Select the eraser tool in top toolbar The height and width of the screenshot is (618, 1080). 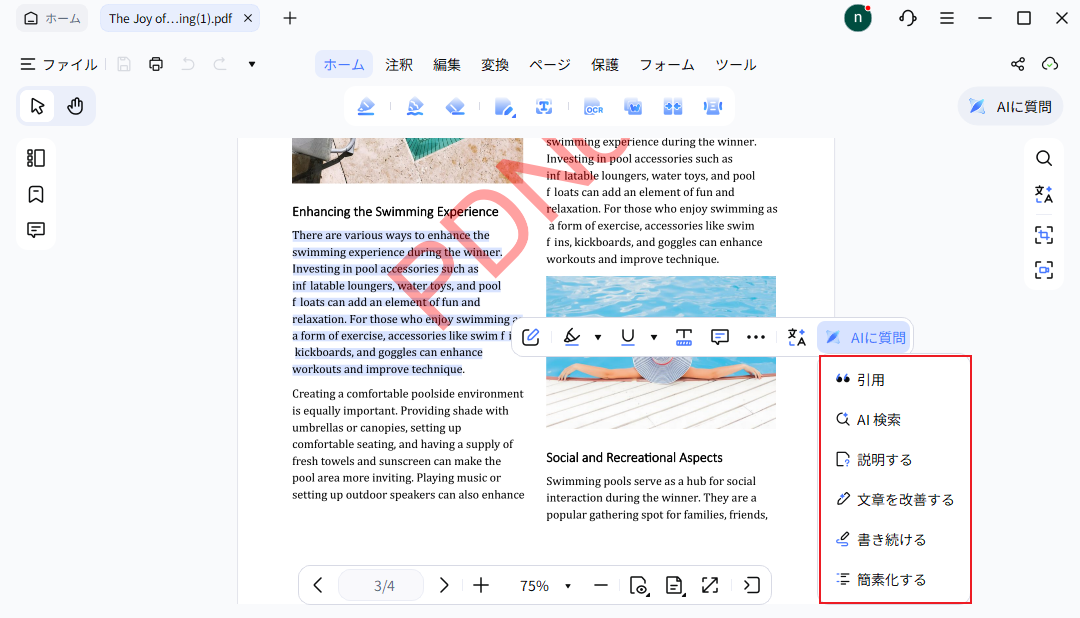pos(455,107)
